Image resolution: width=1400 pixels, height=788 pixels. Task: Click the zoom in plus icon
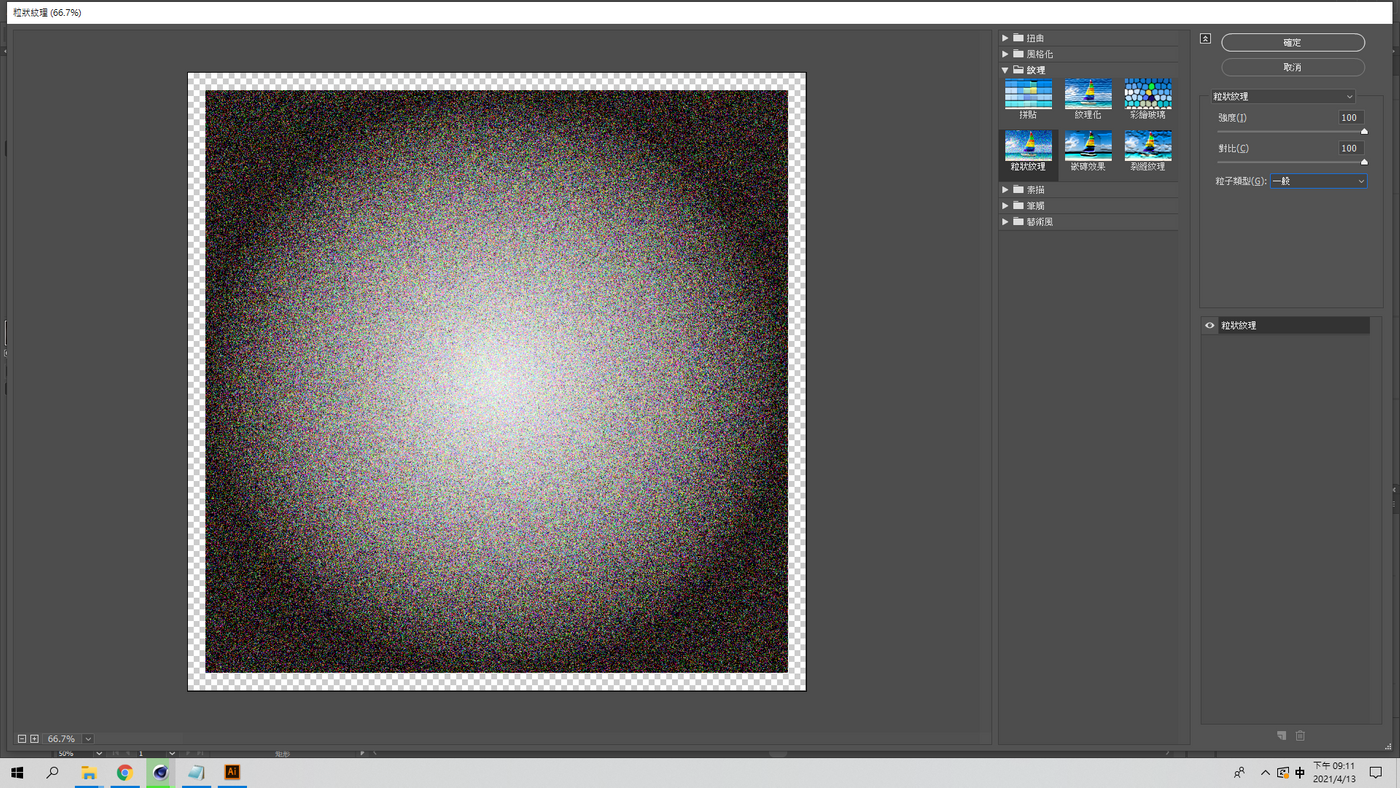(34, 739)
